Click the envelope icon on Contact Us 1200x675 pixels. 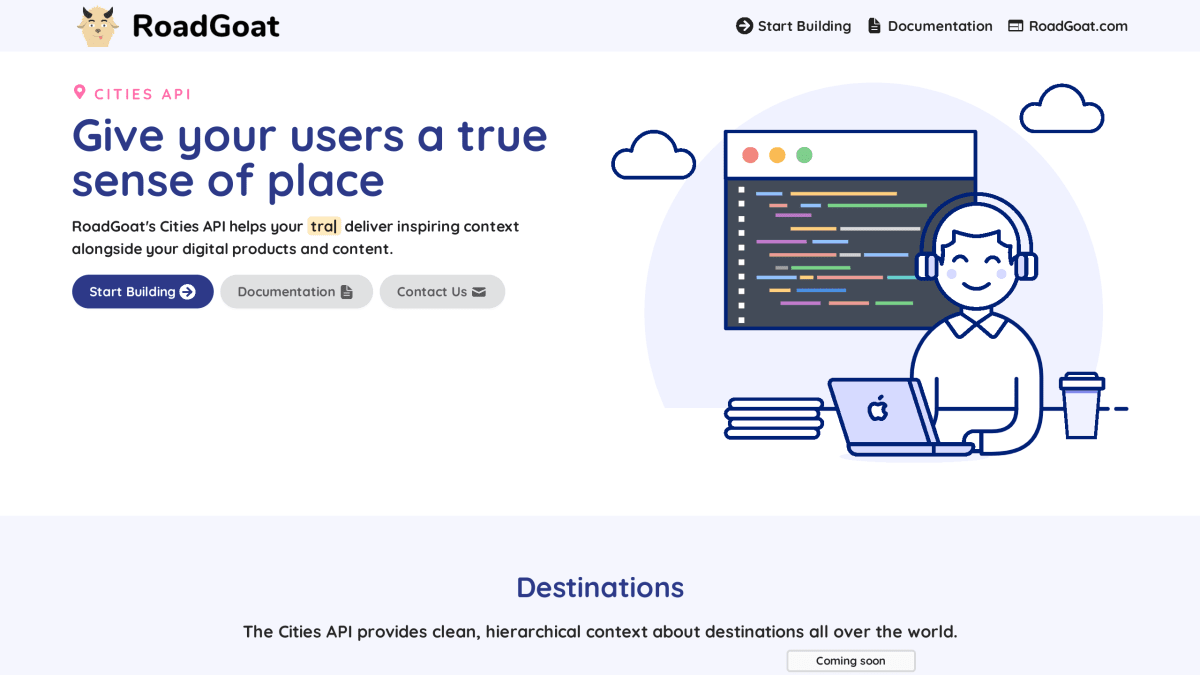click(x=479, y=292)
